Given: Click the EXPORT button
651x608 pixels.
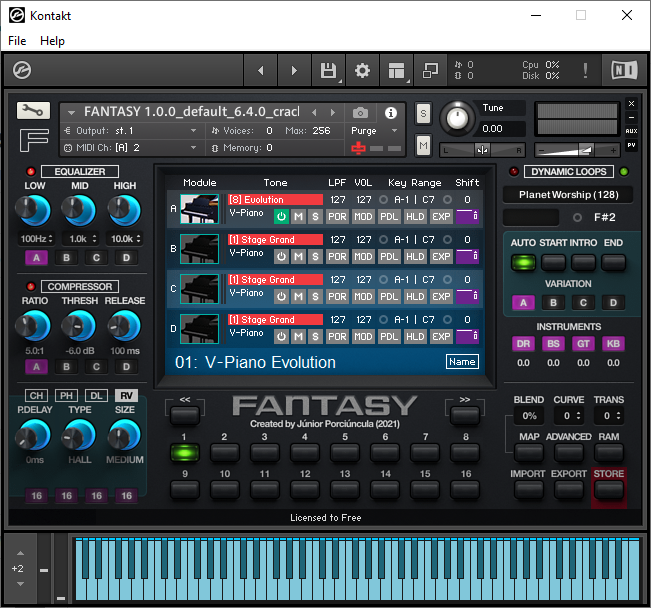Looking at the screenshot, I should pyautogui.click(x=569, y=489).
